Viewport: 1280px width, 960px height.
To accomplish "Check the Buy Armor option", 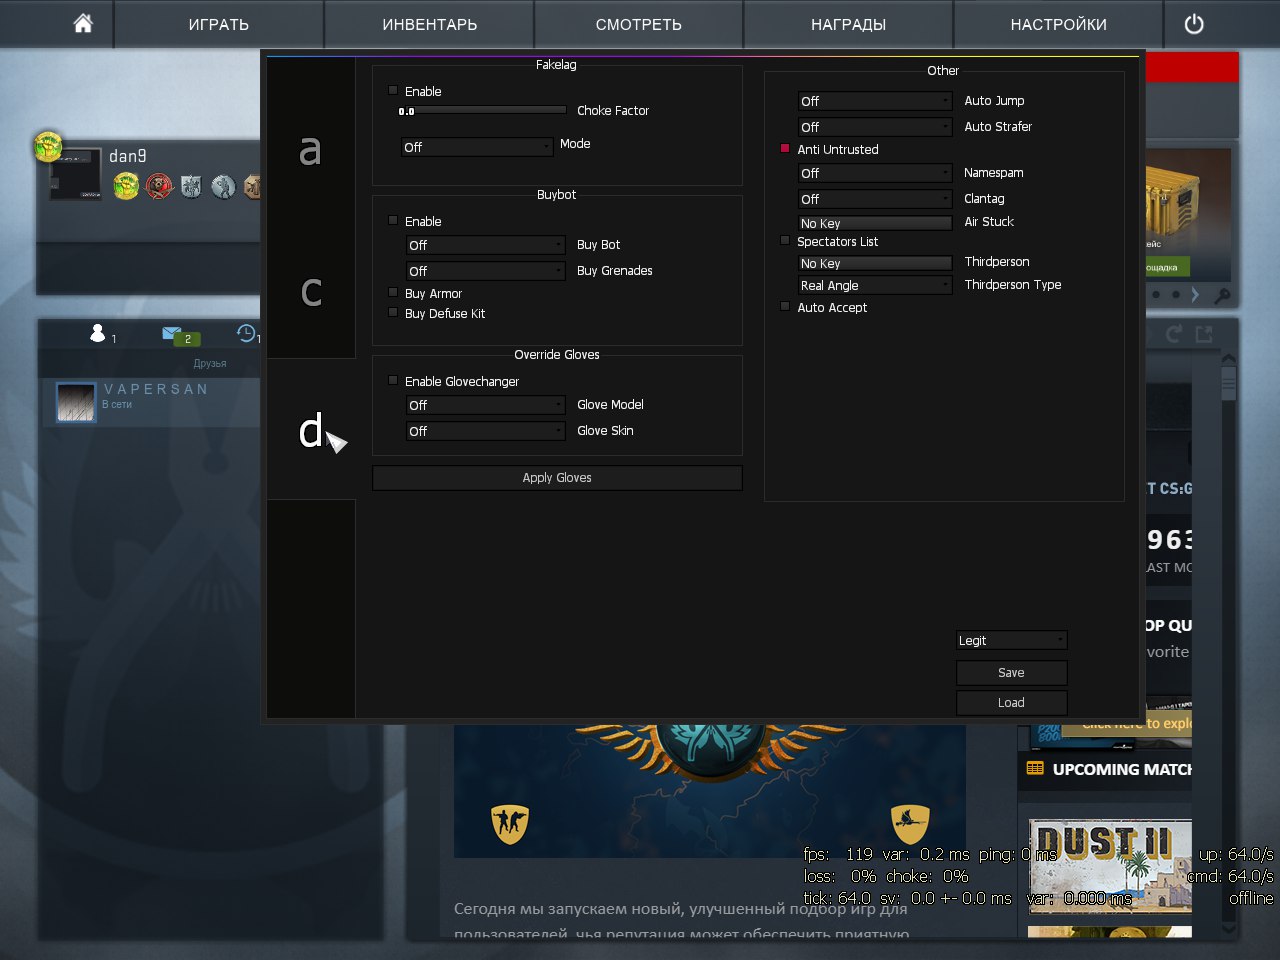I will tap(393, 292).
